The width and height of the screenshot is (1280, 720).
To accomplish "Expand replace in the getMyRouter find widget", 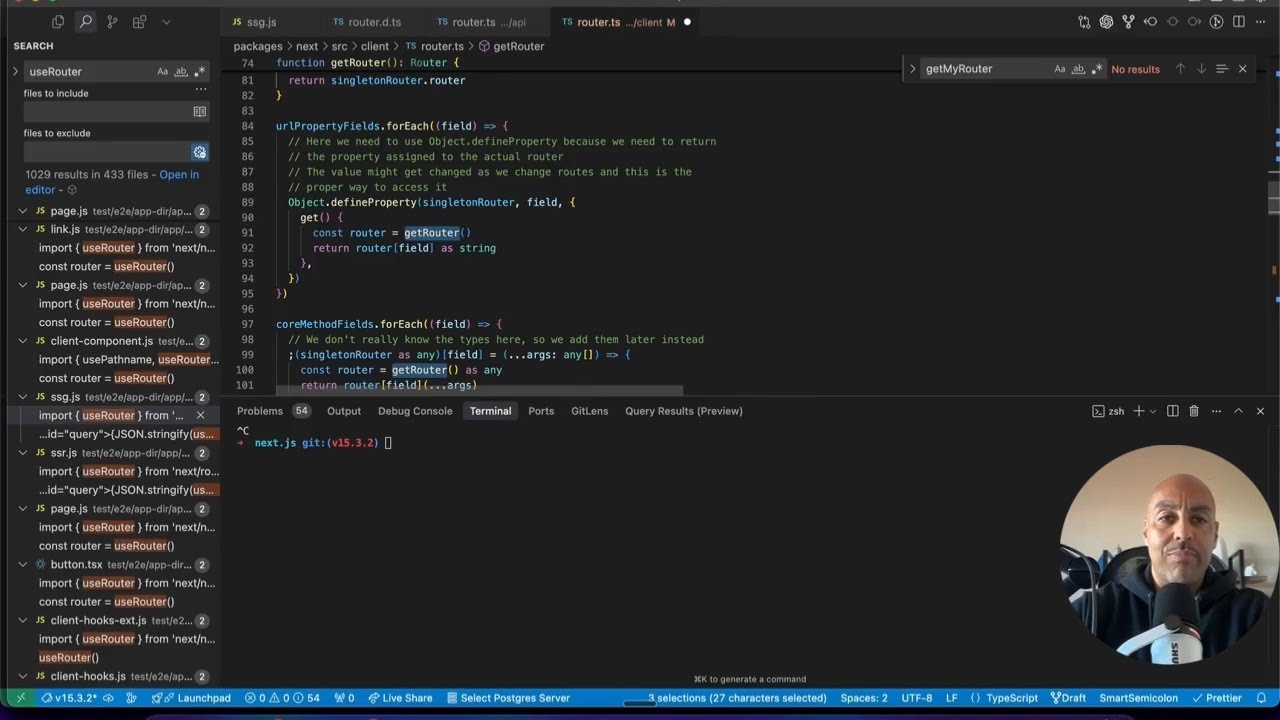I will (912, 69).
